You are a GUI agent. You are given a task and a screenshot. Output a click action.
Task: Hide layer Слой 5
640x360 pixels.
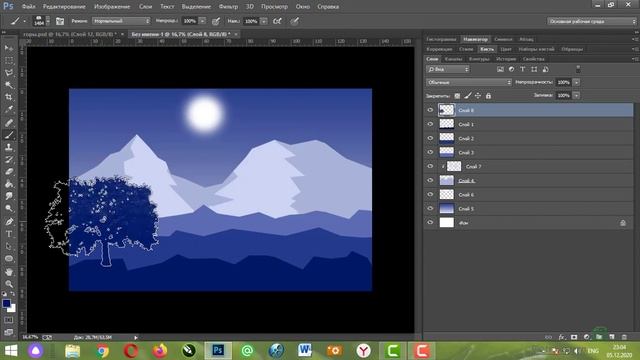tap(430, 208)
